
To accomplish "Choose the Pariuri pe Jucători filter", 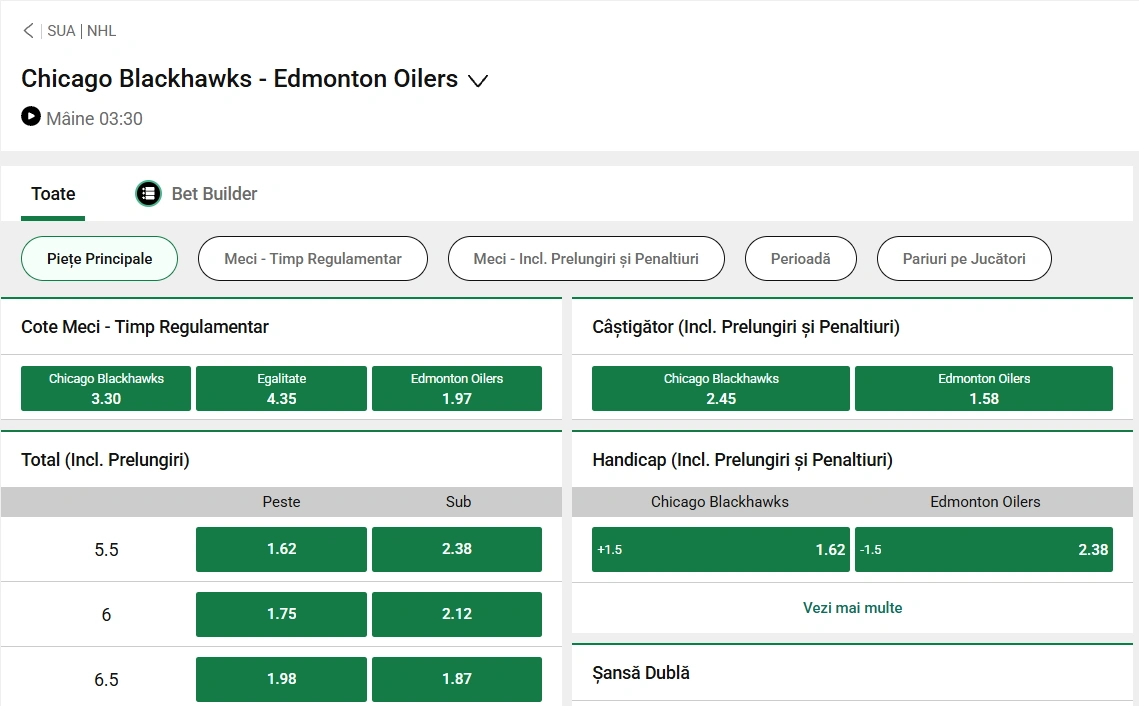I will coord(964,259).
